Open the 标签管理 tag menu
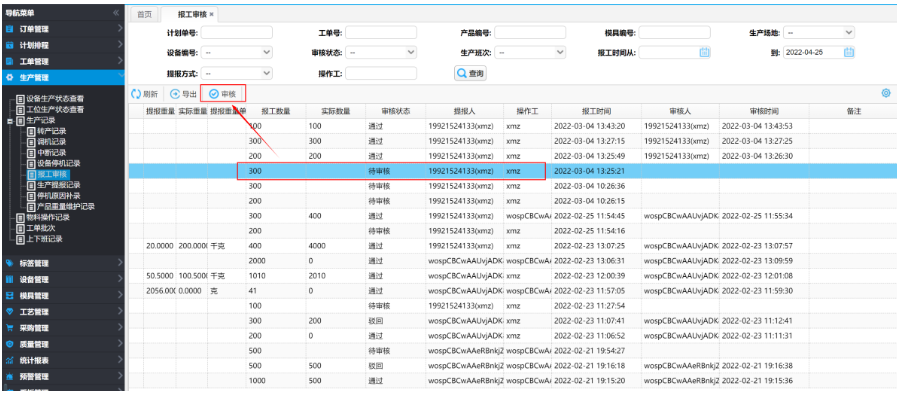900x395 pixels. 62,263
